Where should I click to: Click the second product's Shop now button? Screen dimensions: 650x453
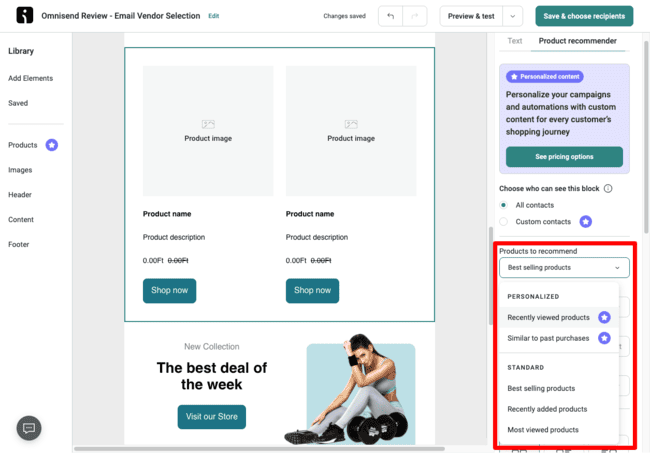pos(312,291)
